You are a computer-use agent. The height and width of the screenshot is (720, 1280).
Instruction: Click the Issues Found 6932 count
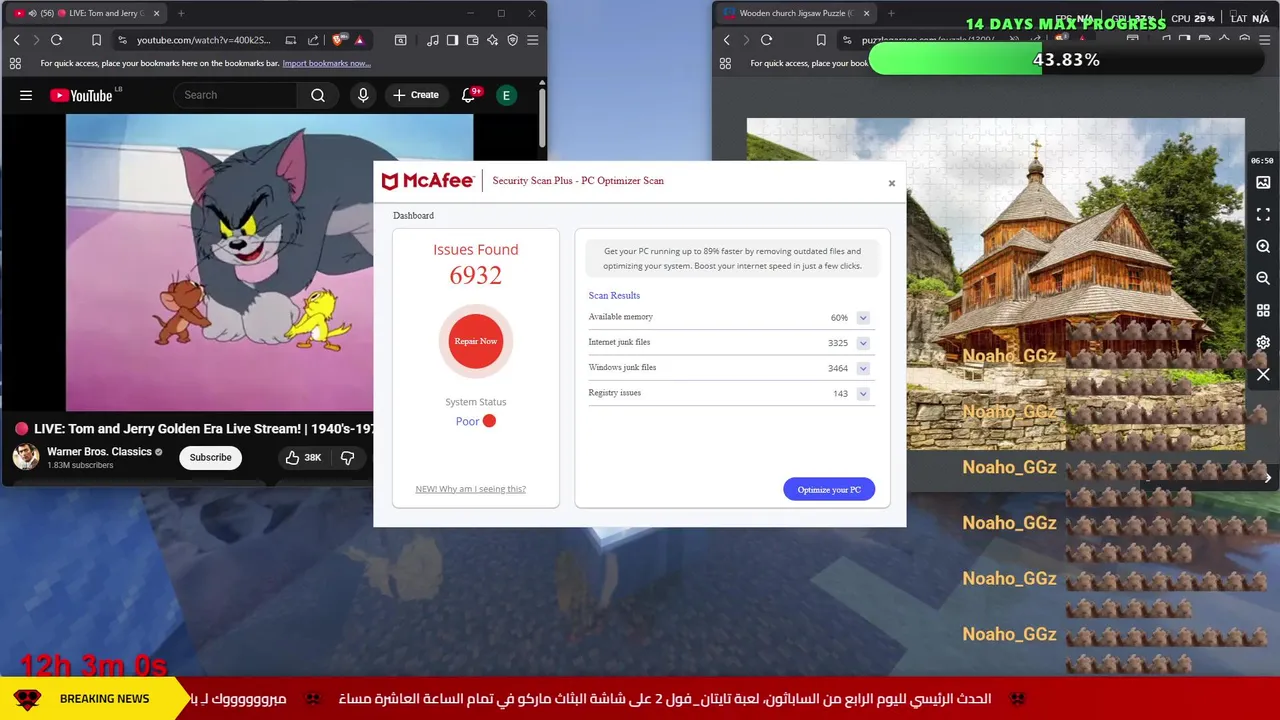coord(476,276)
